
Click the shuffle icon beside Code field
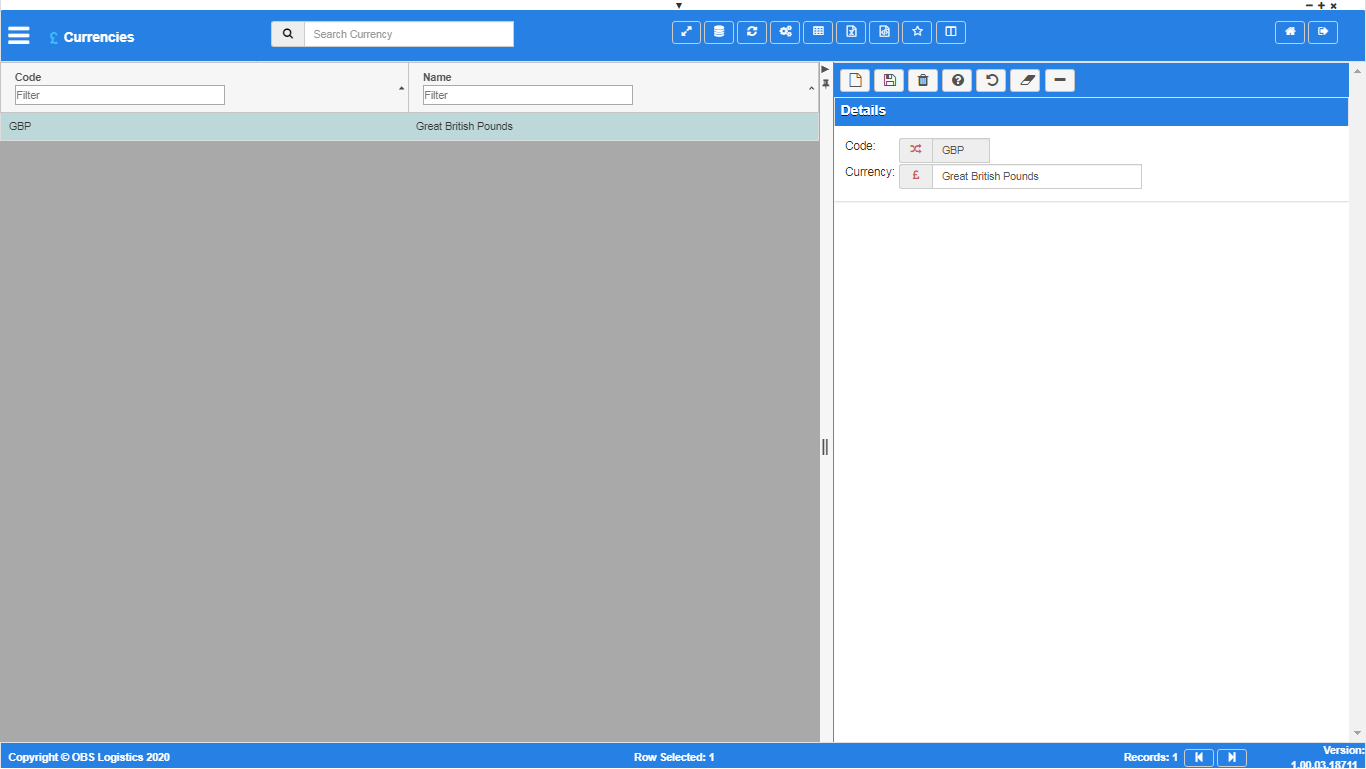point(916,150)
